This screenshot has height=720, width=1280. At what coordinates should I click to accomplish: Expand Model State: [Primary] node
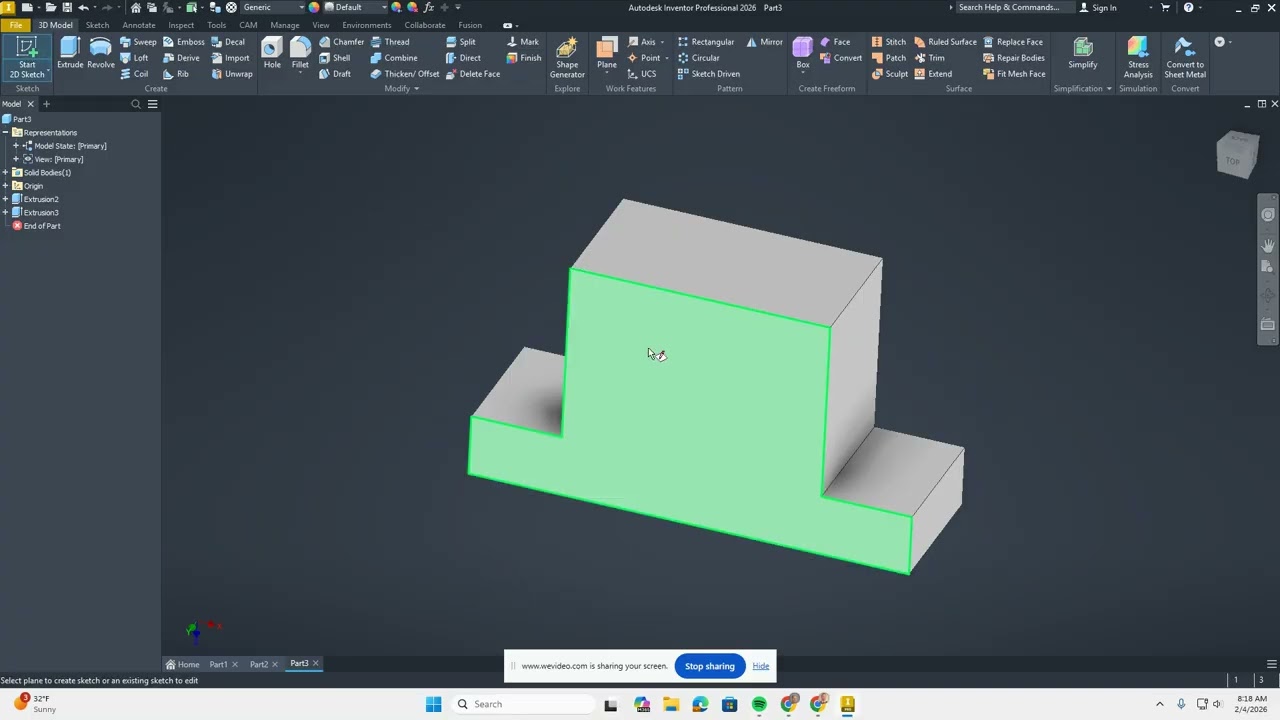[x=16, y=146]
